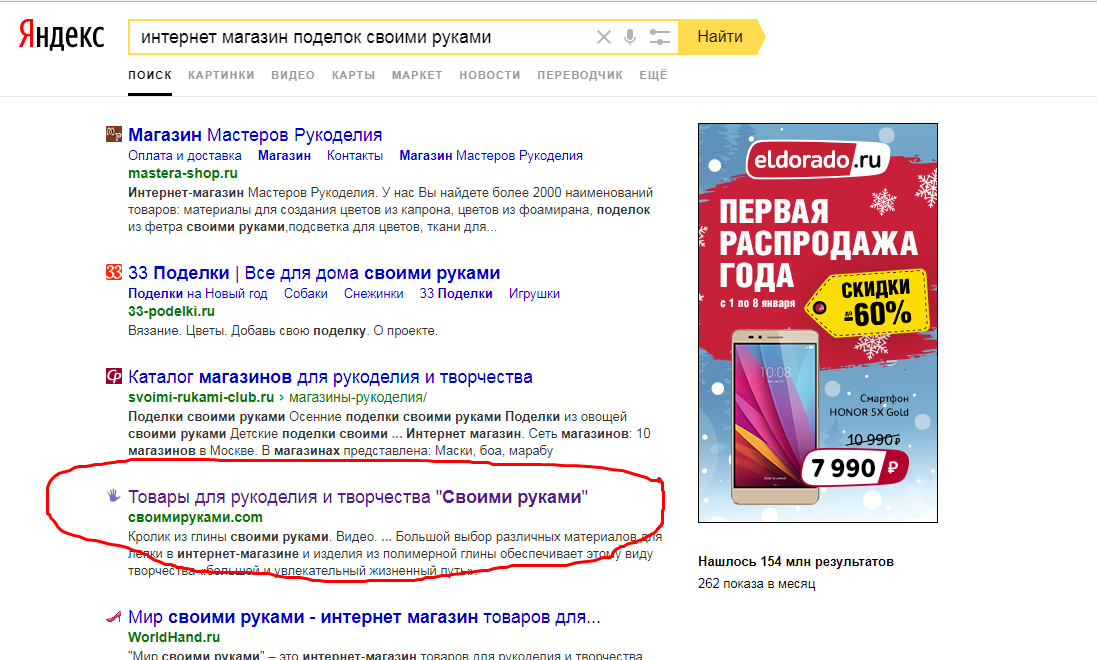The image size is (1097, 660).
Task: Open the Карты tab
Action: click(353, 75)
